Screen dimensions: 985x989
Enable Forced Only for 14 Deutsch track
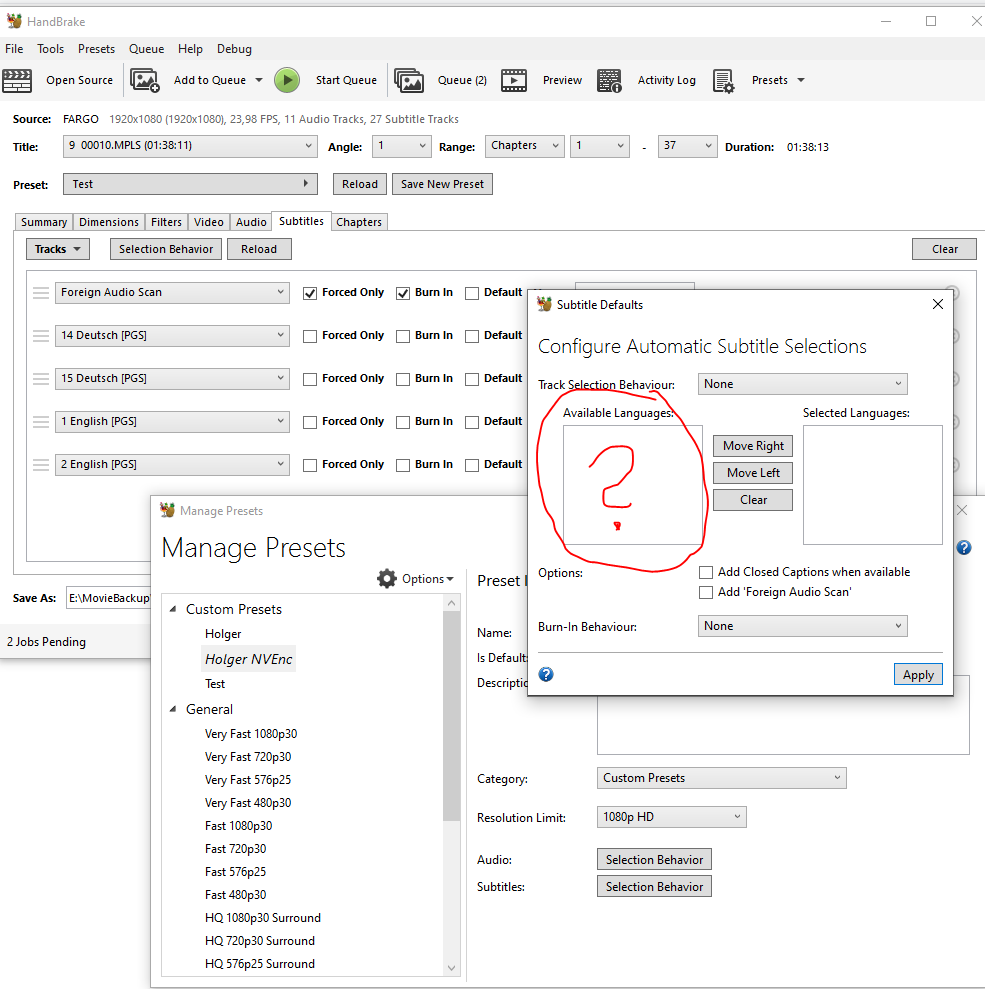click(x=309, y=335)
